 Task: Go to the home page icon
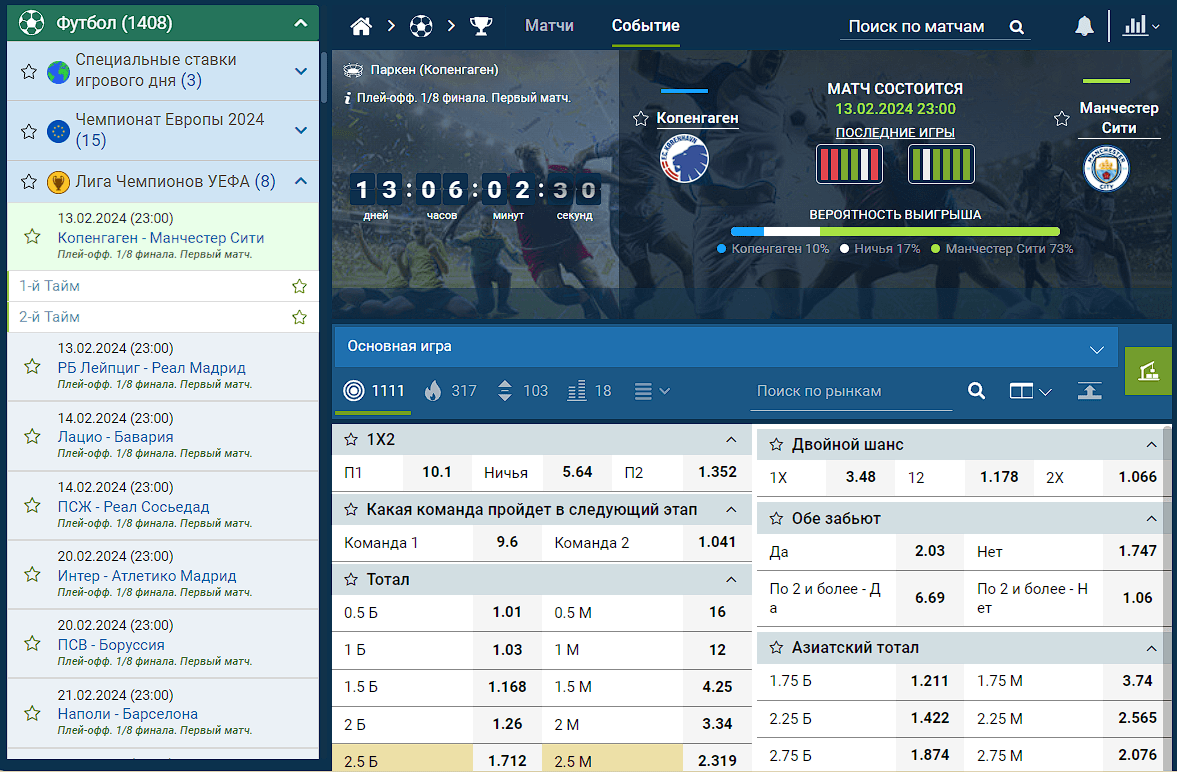[361, 26]
